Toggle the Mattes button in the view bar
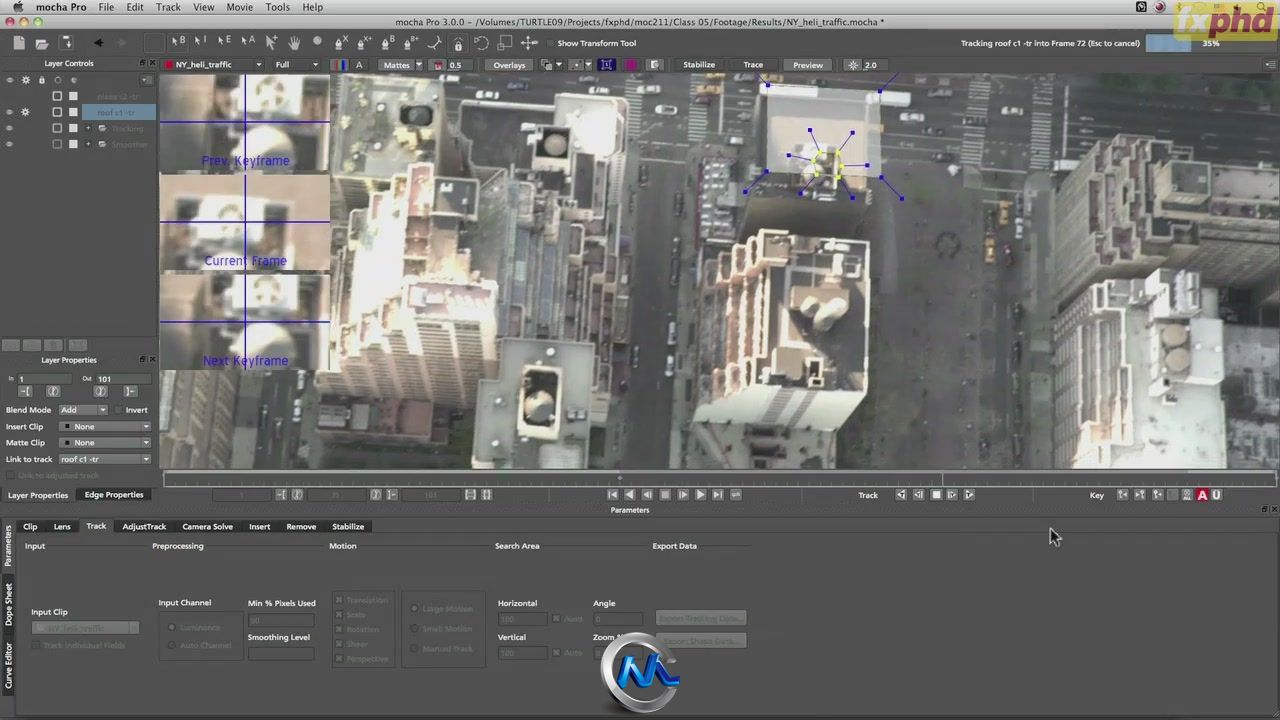 397,65
